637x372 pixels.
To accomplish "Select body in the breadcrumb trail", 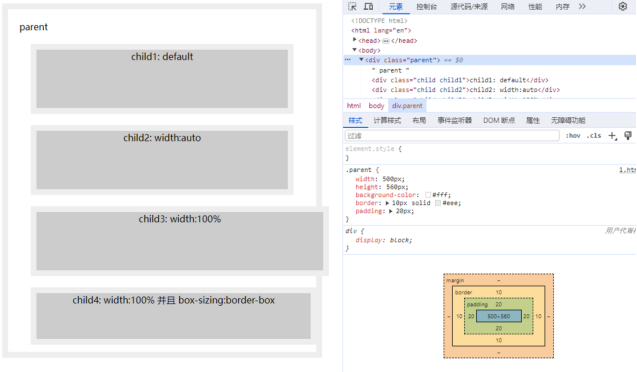I will click(376, 106).
